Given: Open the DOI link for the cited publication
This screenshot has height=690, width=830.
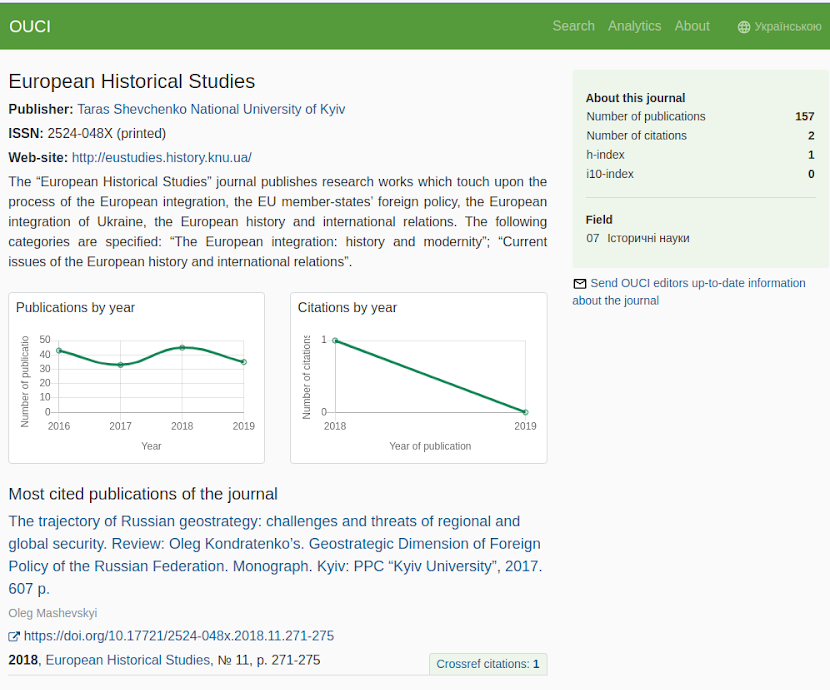Looking at the screenshot, I should [178, 636].
